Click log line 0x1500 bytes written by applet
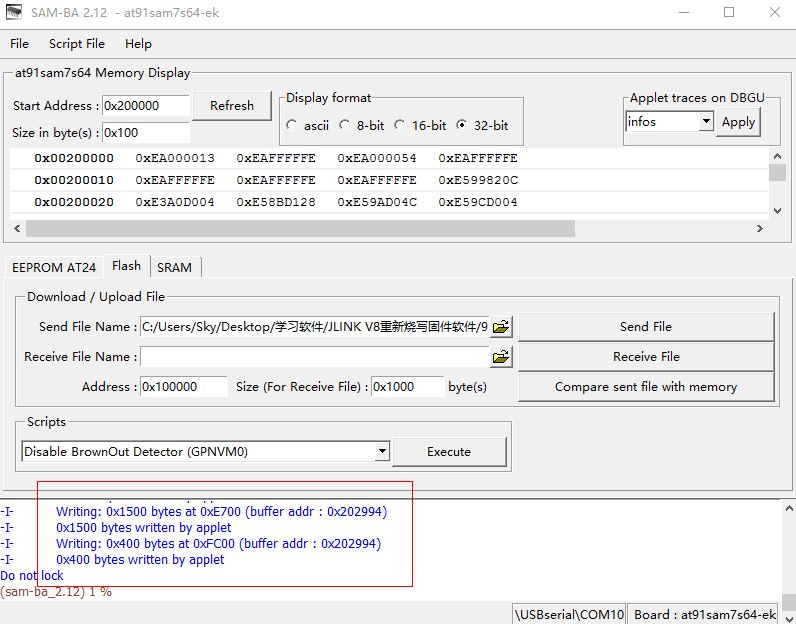The height and width of the screenshot is (624, 796). 144,528
